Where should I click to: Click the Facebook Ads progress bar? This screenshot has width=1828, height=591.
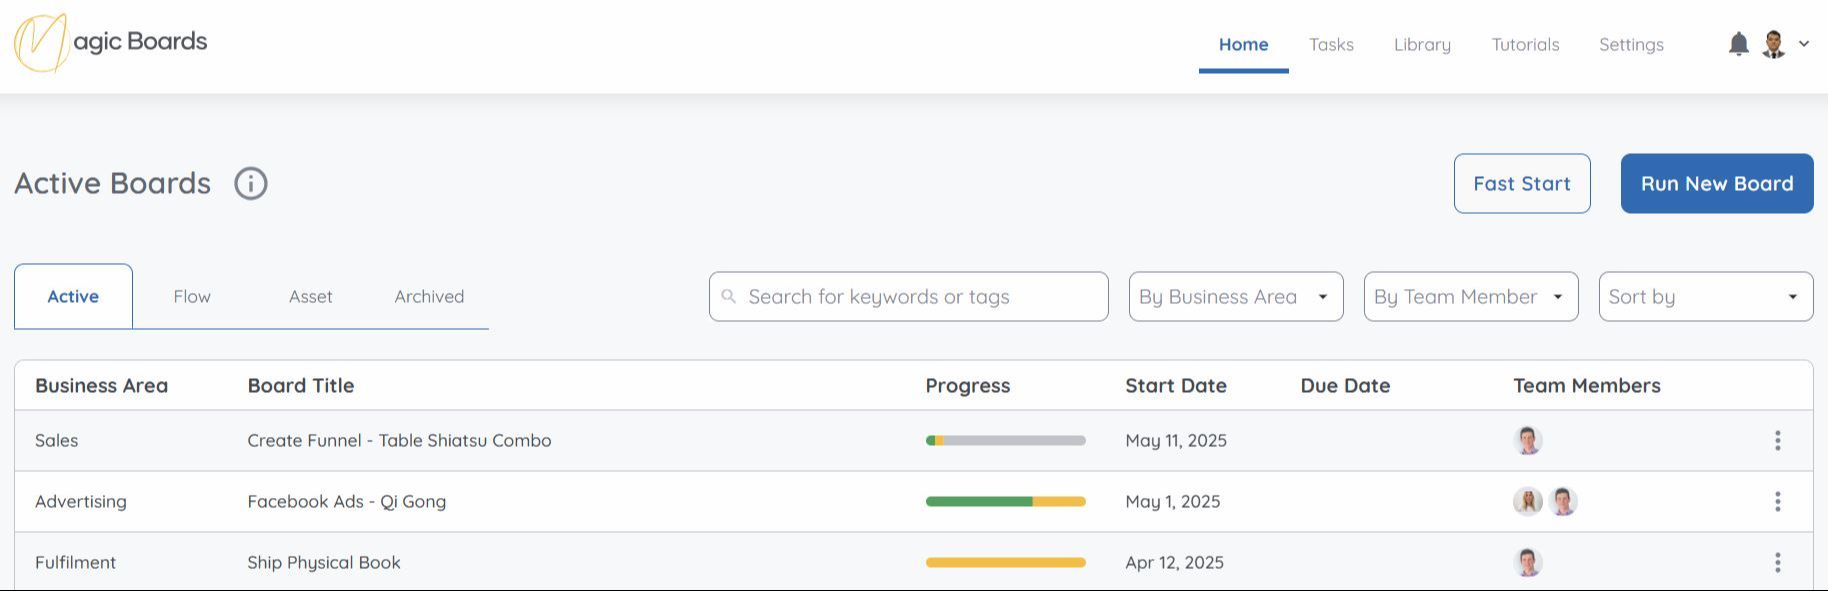(1005, 501)
